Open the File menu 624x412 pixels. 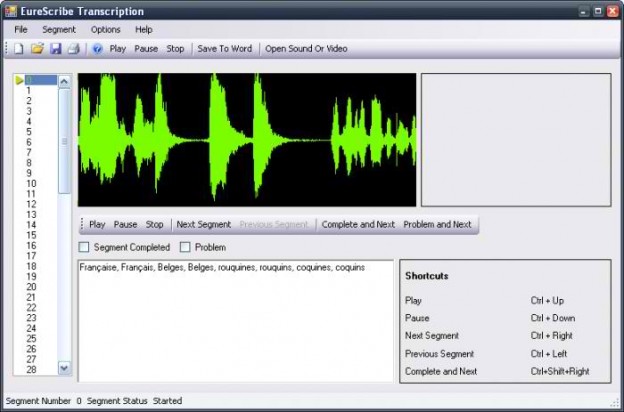(x=21, y=29)
